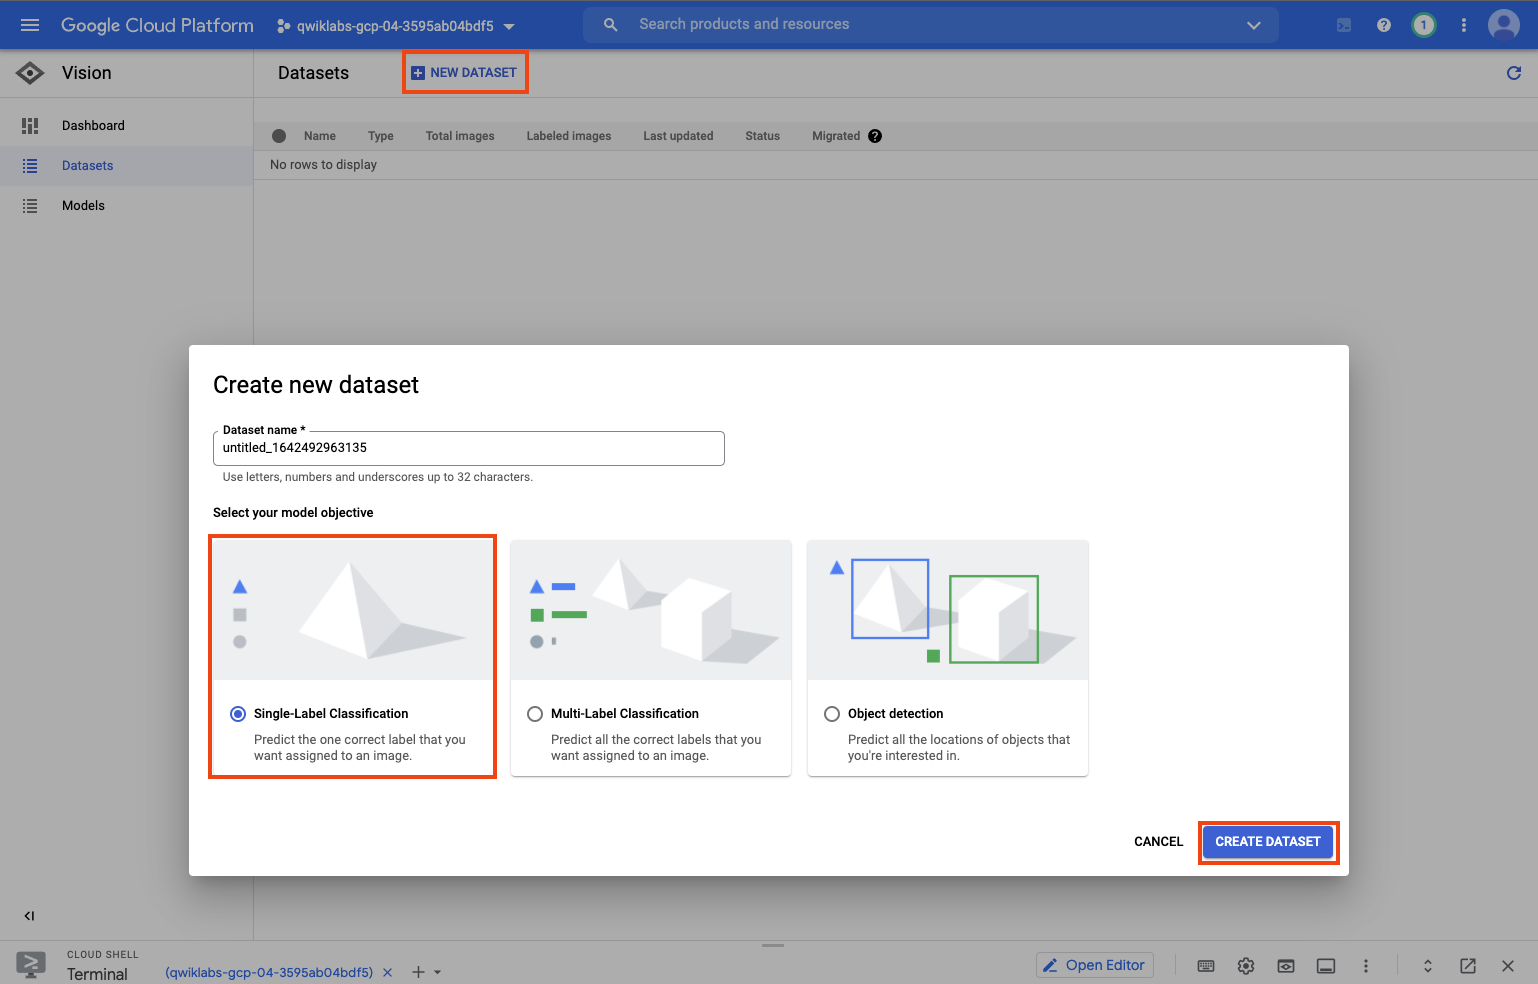Open the user account avatar
Image resolution: width=1538 pixels, height=984 pixels.
pyautogui.click(x=1504, y=25)
